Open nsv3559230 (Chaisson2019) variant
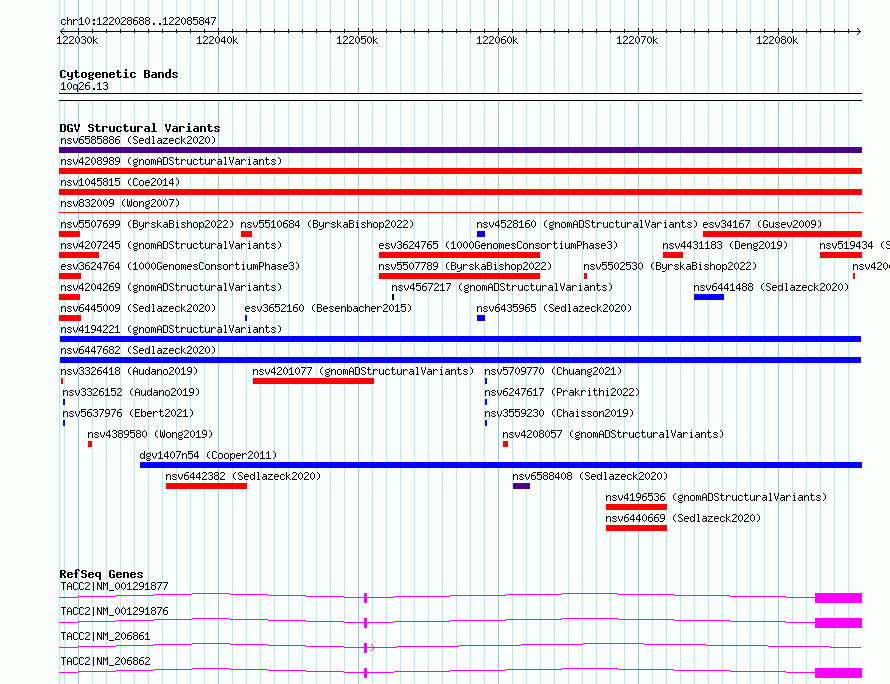This screenshot has width=890, height=684. [x=559, y=413]
